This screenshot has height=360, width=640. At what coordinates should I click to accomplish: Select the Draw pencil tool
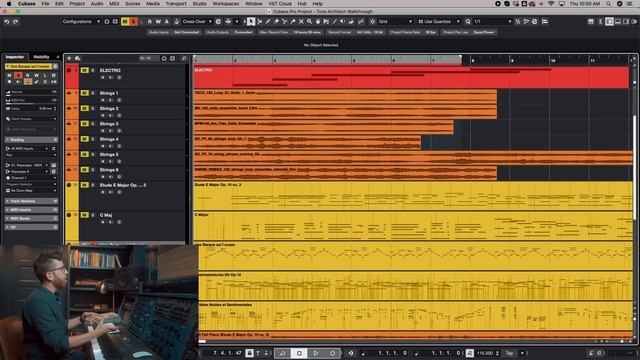(268, 21)
